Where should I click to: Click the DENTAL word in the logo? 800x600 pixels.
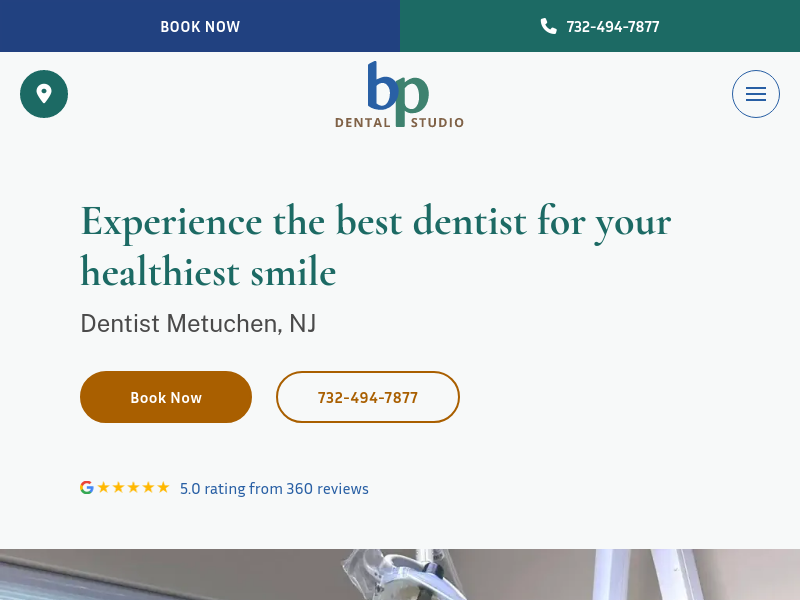(x=363, y=122)
